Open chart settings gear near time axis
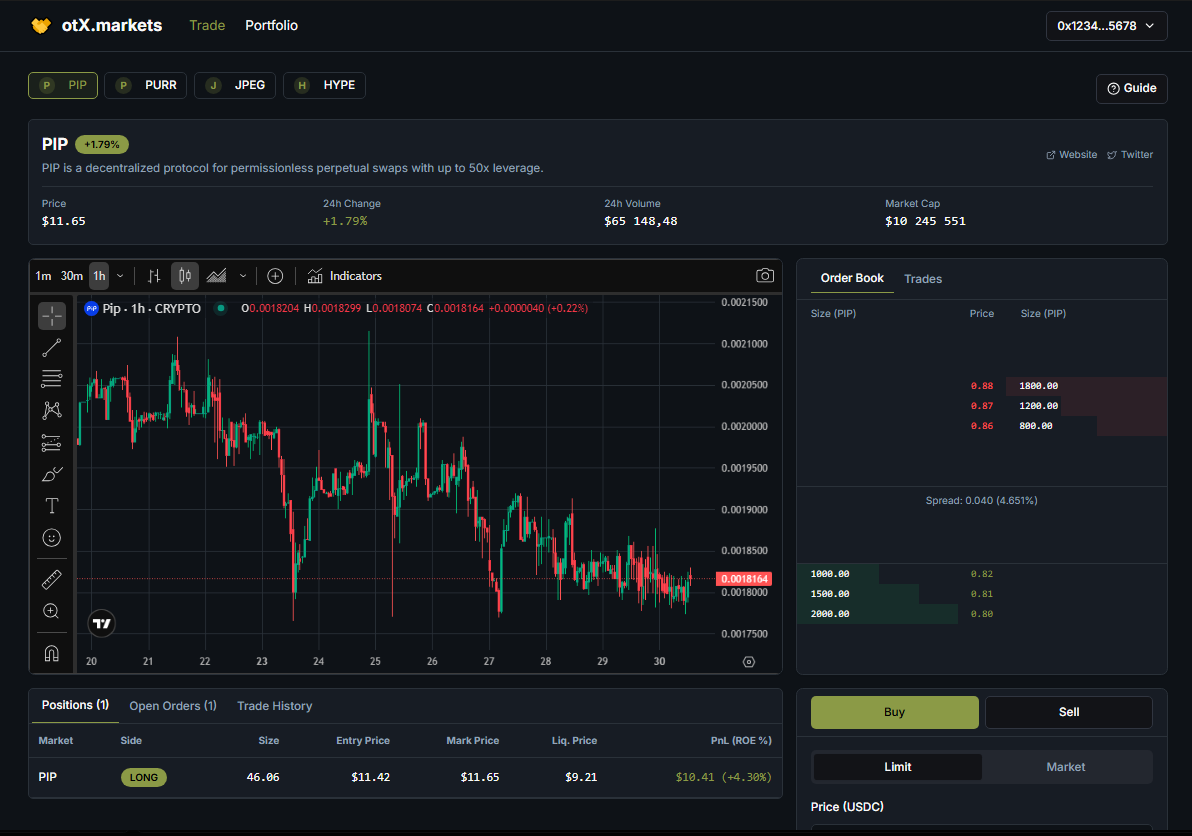The height and width of the screenshot is (836, 1192). 749,662
